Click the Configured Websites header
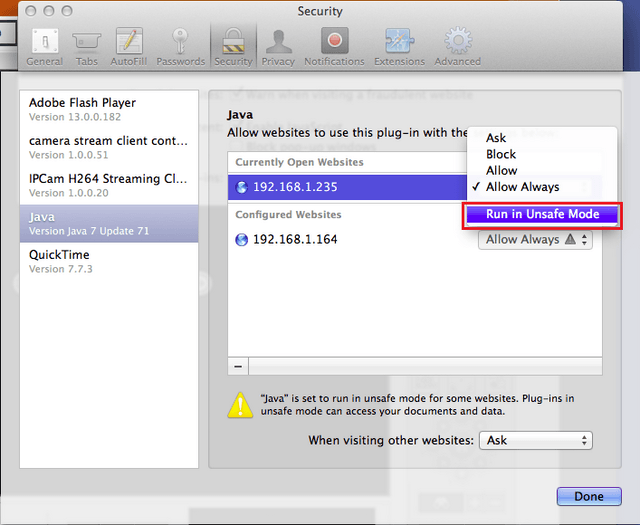The height and width of the screenshot is (525, 640). (288, 215)
